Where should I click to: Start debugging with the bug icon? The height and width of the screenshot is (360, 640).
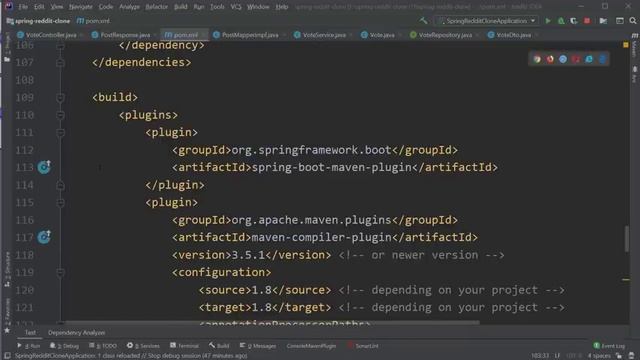tap(561, 20)
